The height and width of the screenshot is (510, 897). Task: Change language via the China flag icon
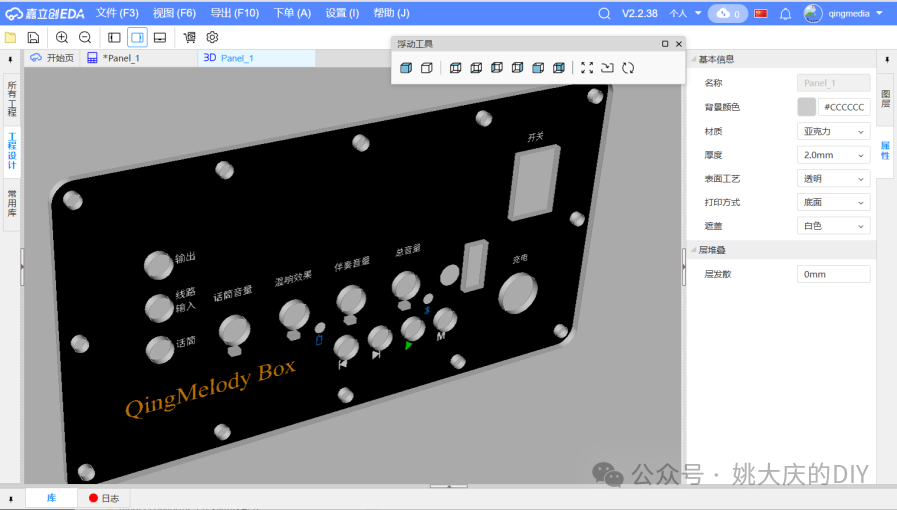[x=761, y=14]
